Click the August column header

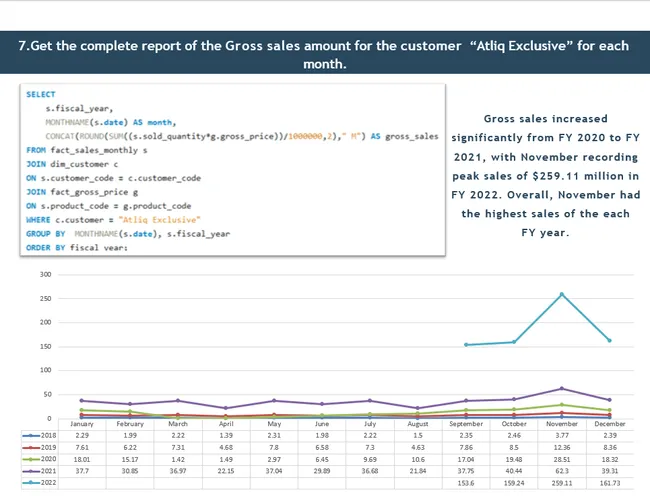pyautogui.click(x=418, y=424)
